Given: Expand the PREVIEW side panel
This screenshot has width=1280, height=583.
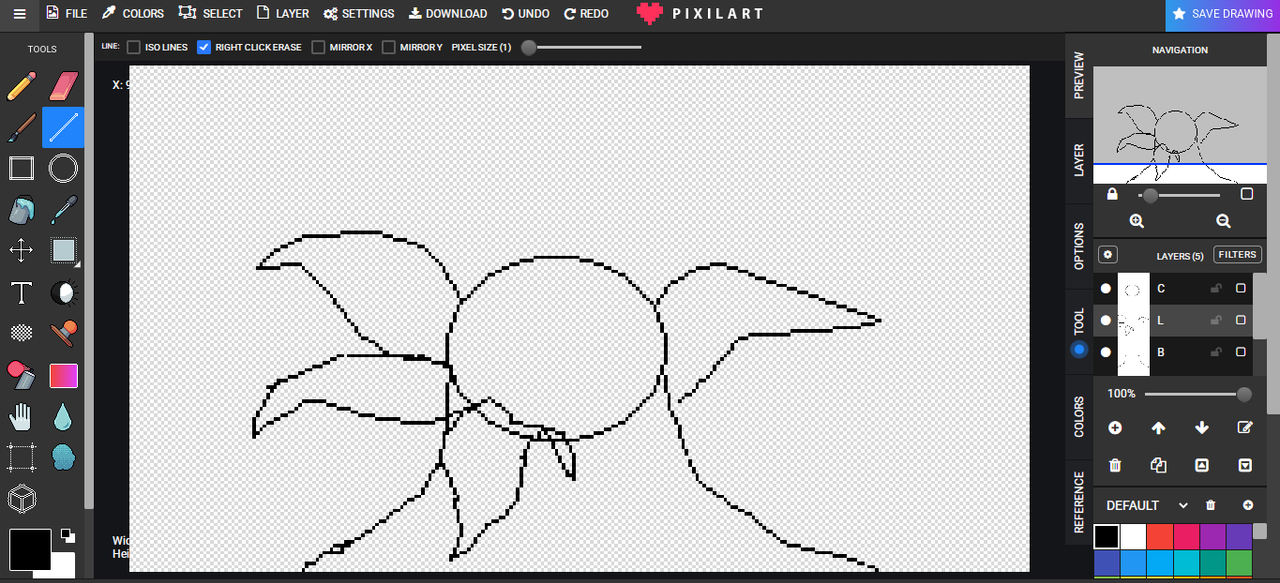Looking at the screenshot, I should [1078, 75].
